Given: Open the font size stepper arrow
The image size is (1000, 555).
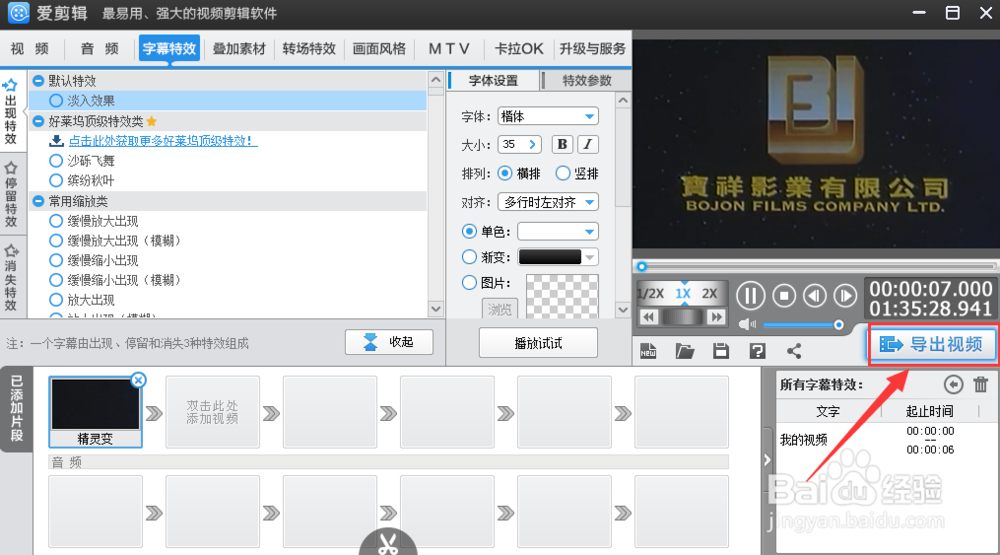Looking at the screenshot, I should click(533, 145).
